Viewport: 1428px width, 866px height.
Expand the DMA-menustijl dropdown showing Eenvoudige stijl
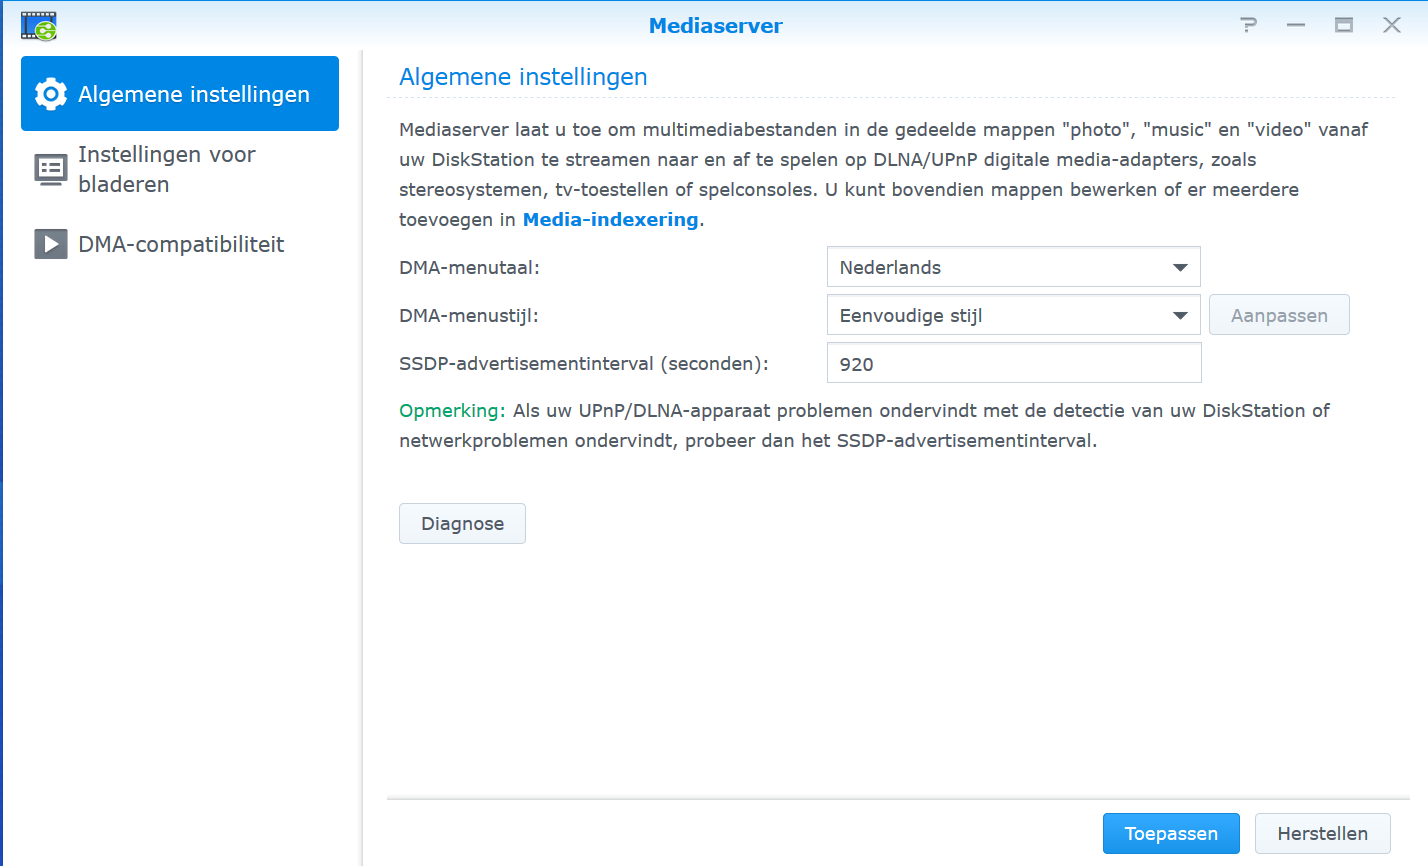1013,315
